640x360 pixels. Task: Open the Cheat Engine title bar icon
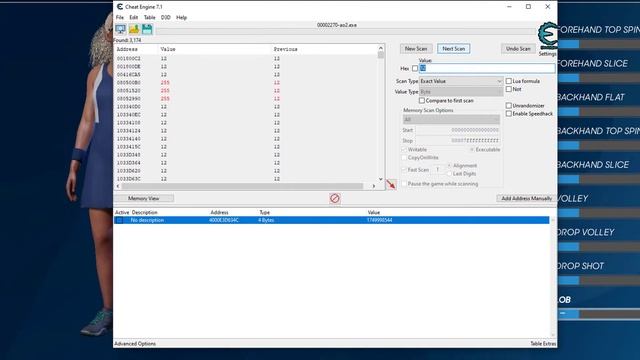coord(120,7)
